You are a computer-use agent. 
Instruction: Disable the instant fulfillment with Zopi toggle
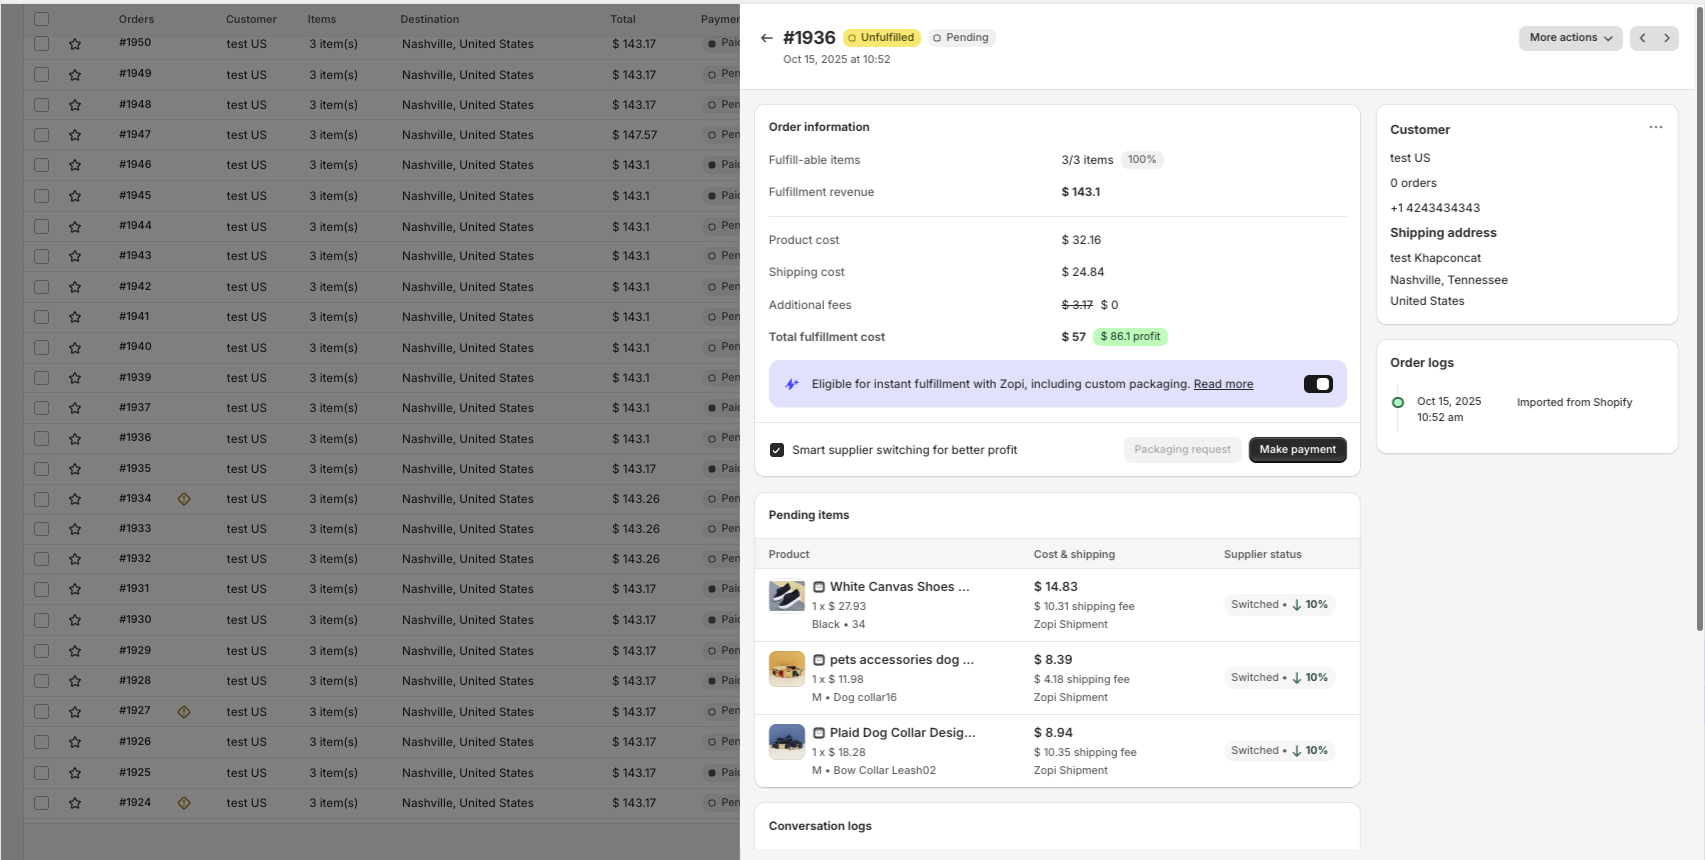1317,384
